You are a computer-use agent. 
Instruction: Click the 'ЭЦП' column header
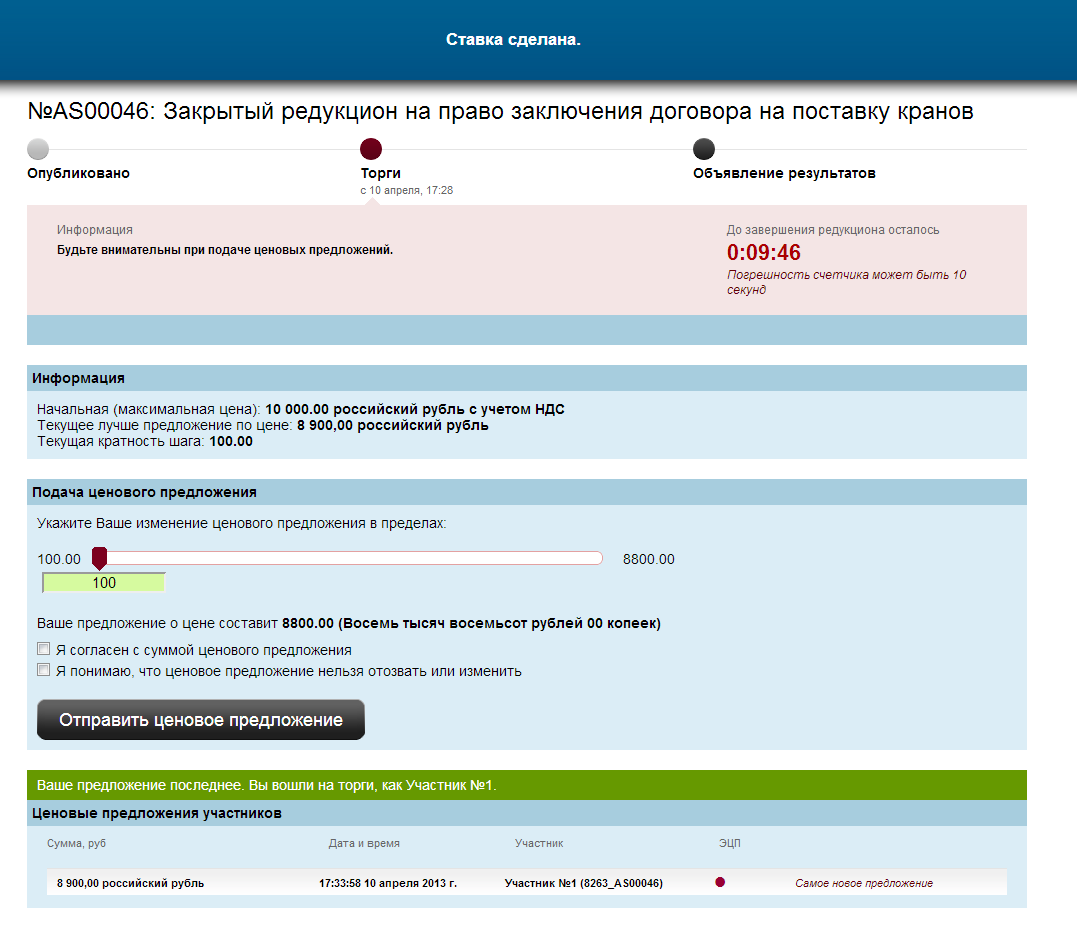(729, 843)
